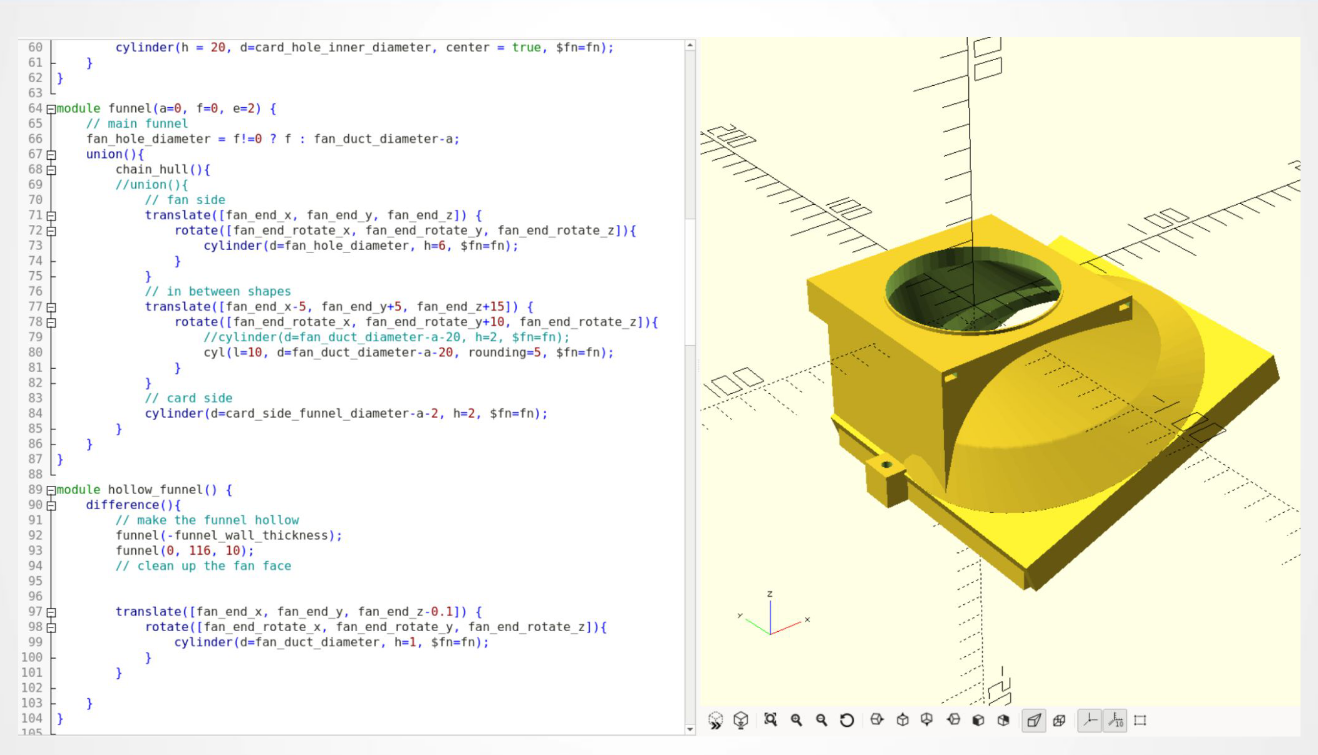Fold the chain_hull block at line 68

51,170
